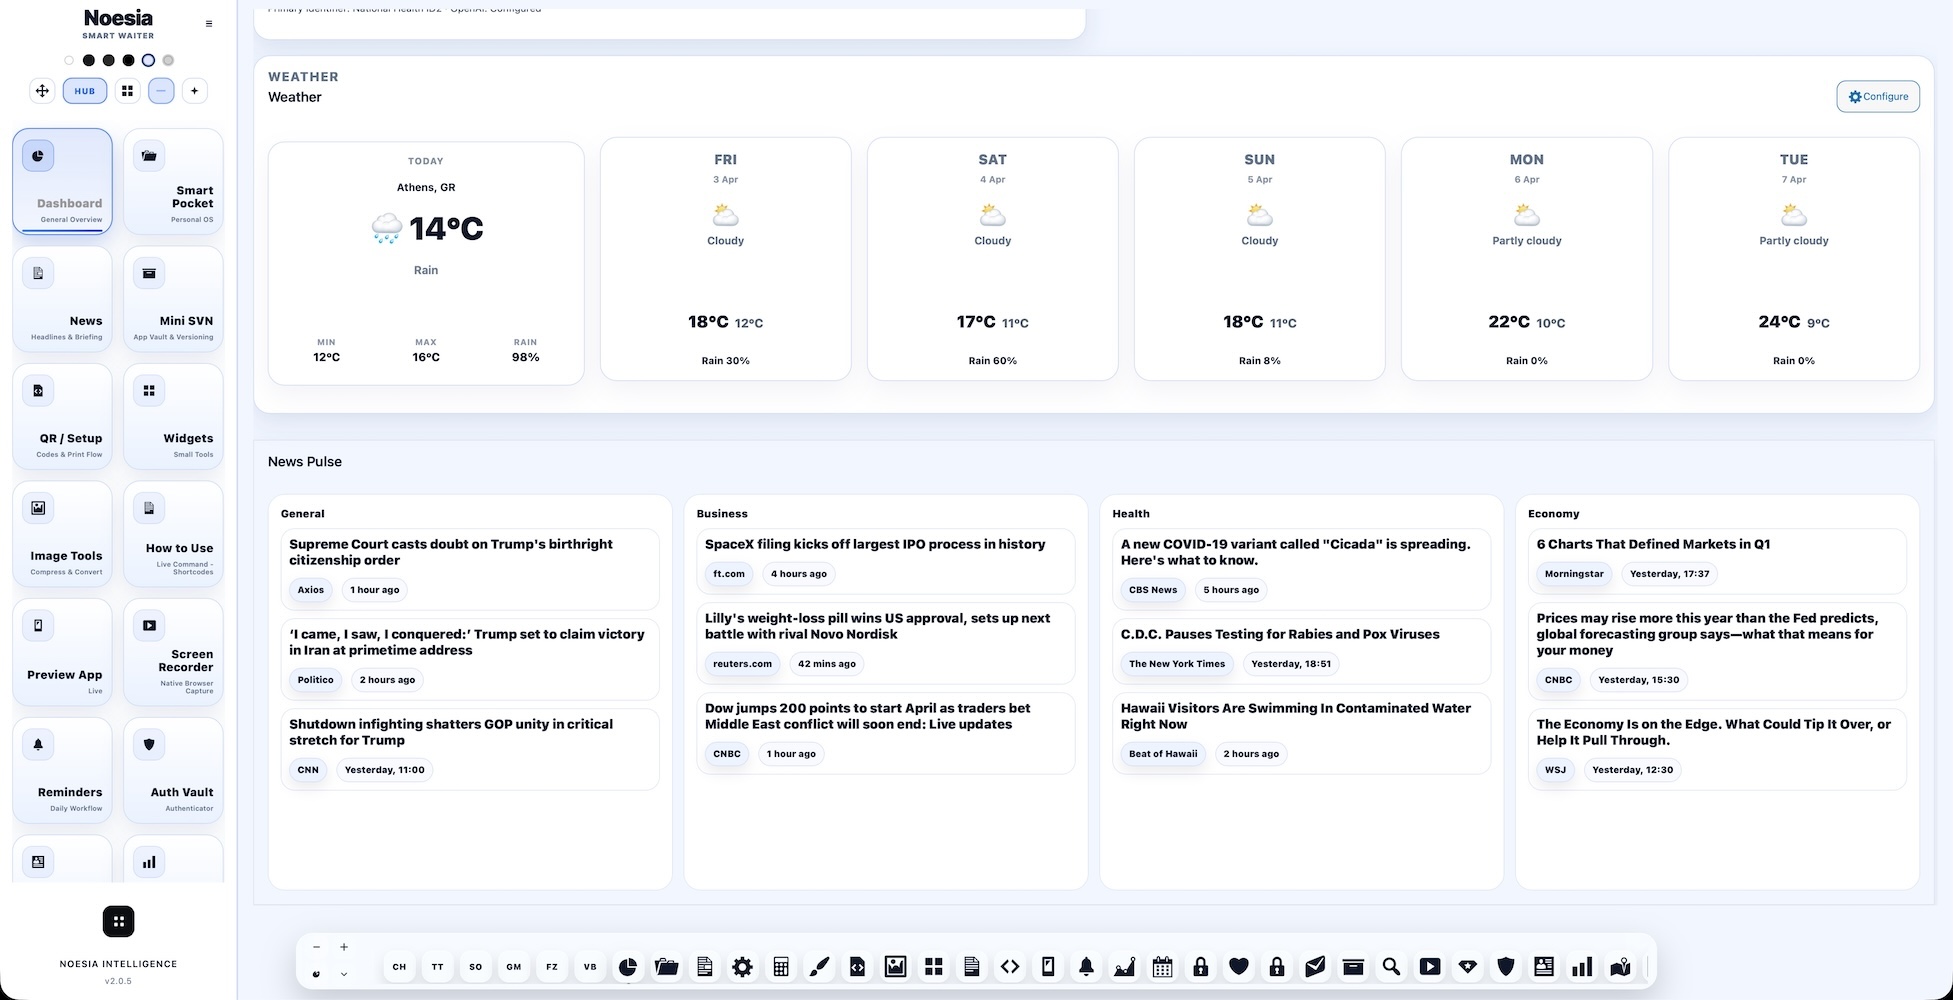Open the hamburger menu beside Noesia logo
The height and width of the screenshot is (1000, 1953).
tap(209, 24)
